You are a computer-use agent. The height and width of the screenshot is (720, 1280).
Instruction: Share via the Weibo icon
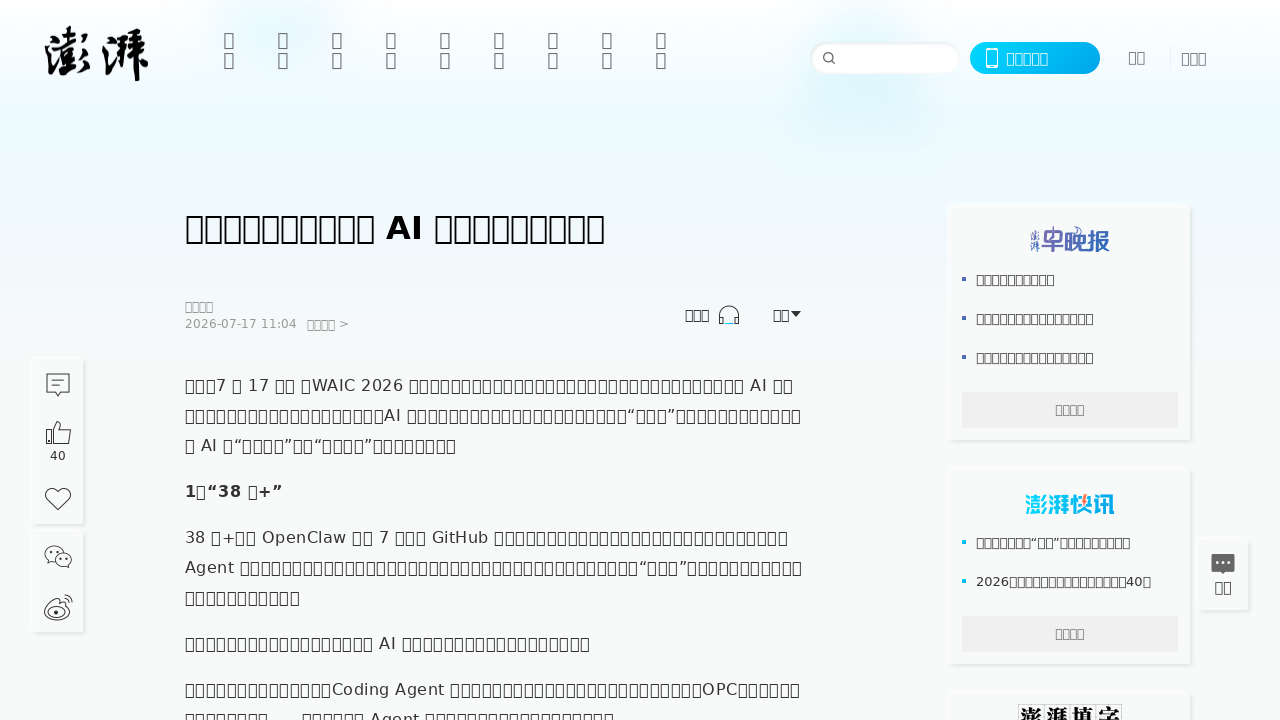tap(58, 607)
